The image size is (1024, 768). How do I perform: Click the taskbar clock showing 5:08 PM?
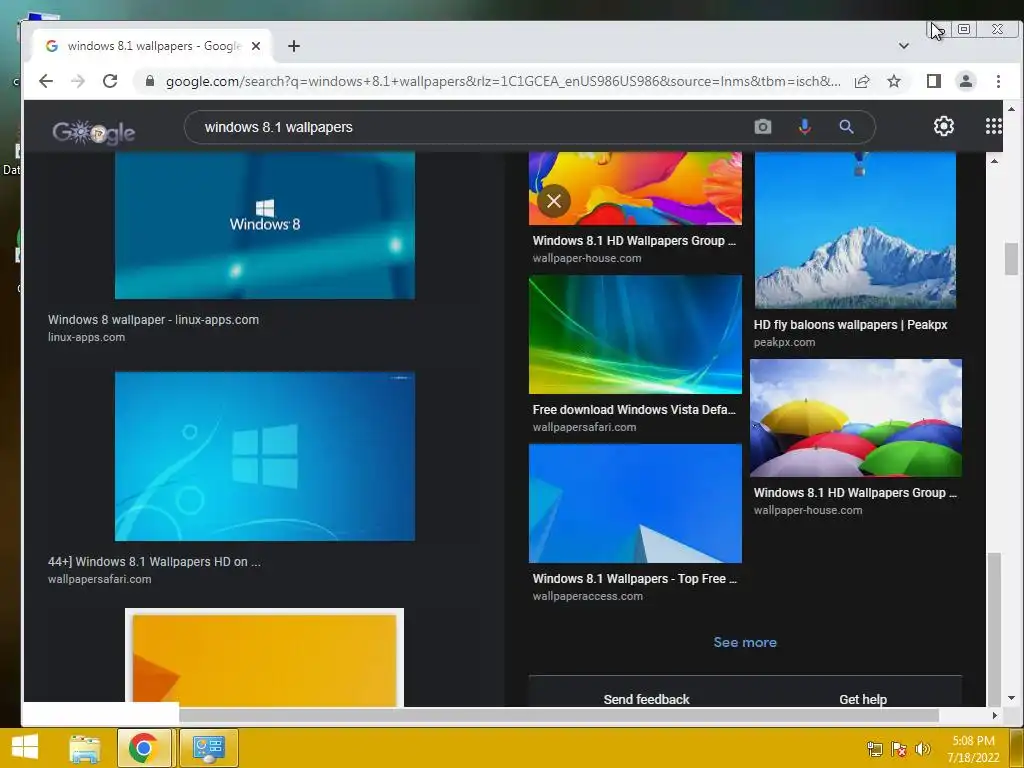point(973,748)
